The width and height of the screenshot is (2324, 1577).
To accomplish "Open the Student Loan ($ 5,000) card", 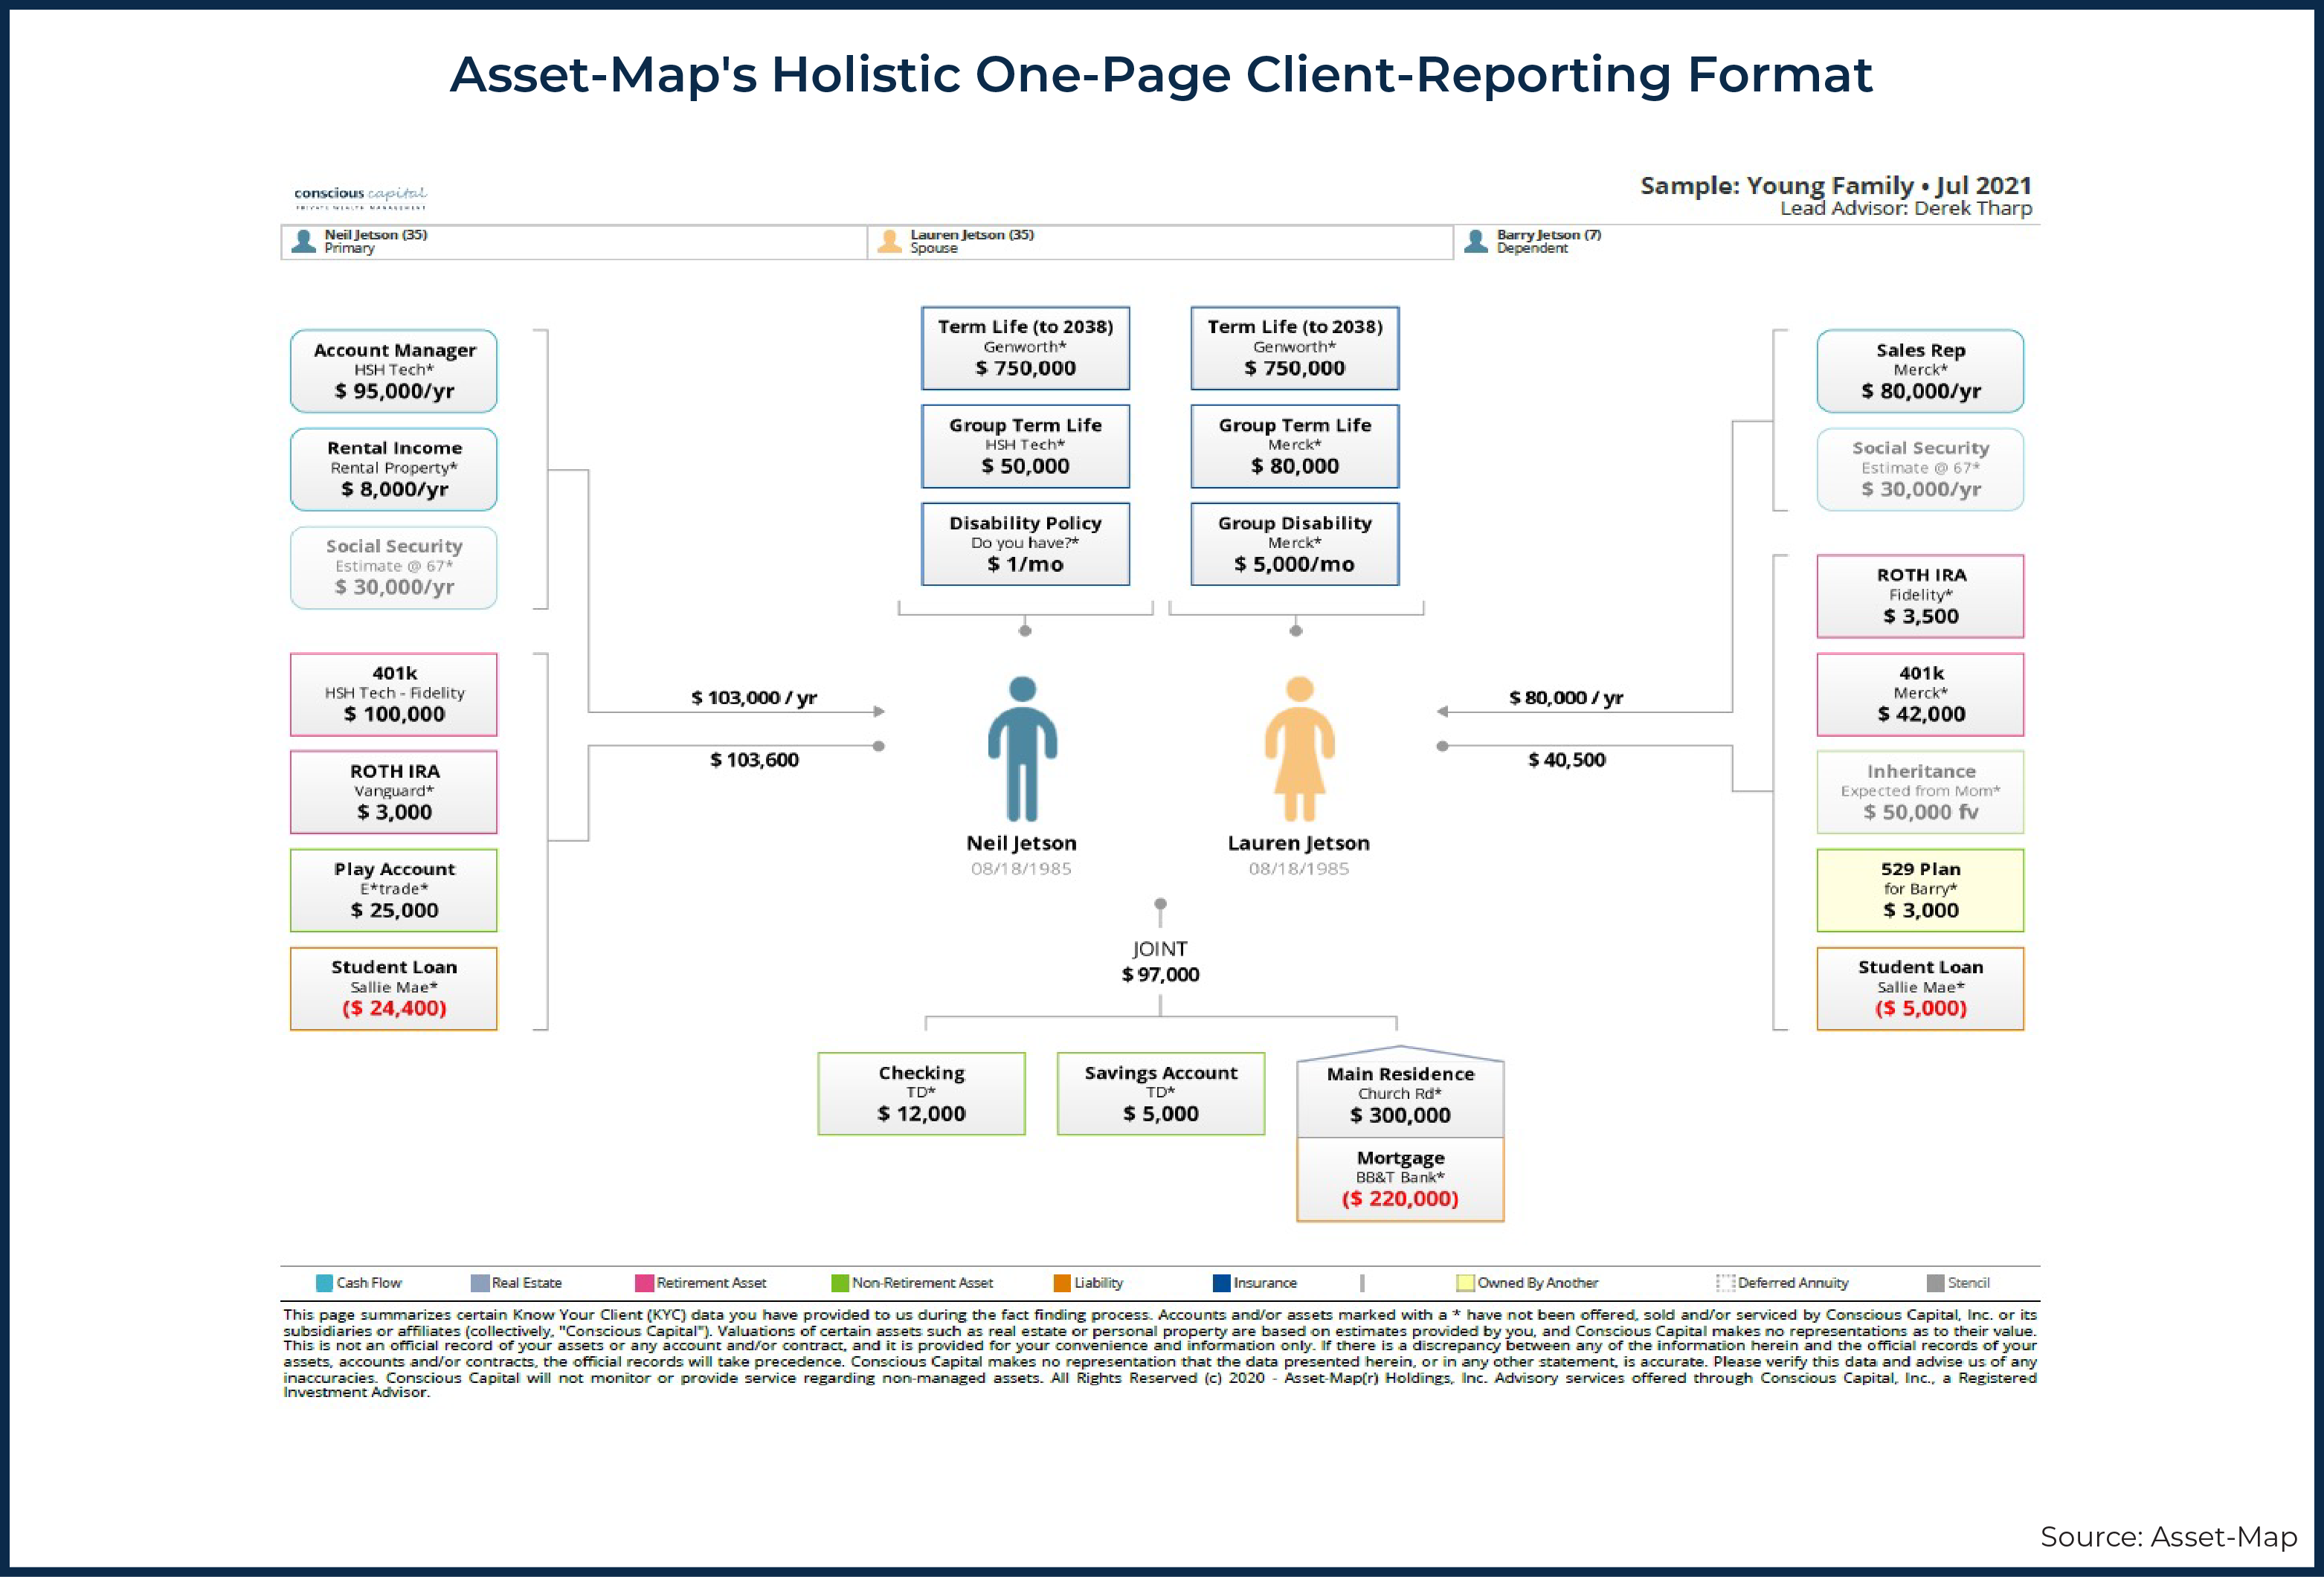I will (1920, 988).
